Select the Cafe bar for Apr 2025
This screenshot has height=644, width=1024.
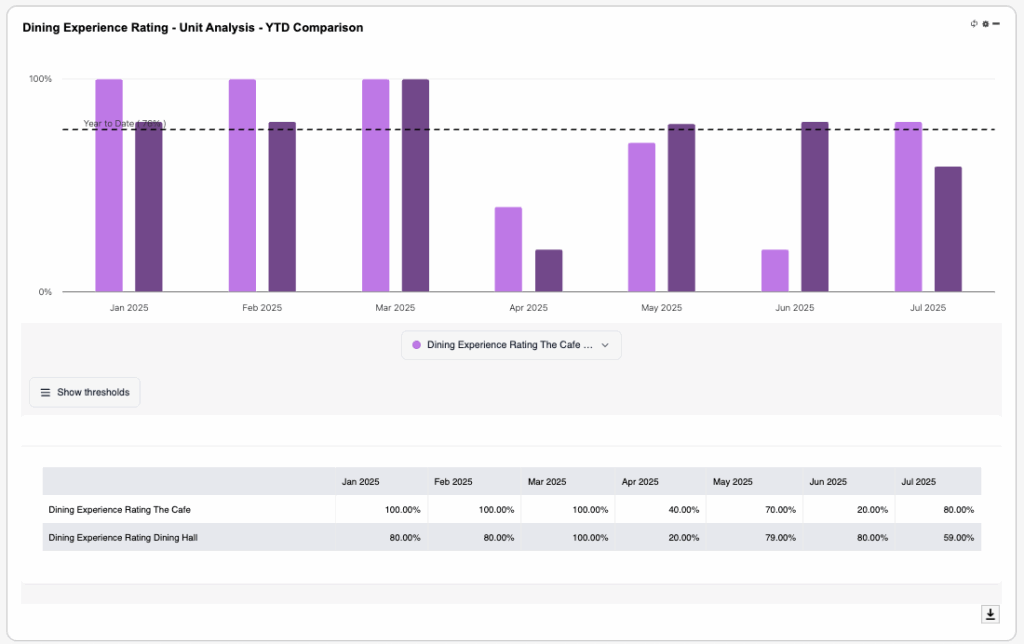[x=508, y=249]
